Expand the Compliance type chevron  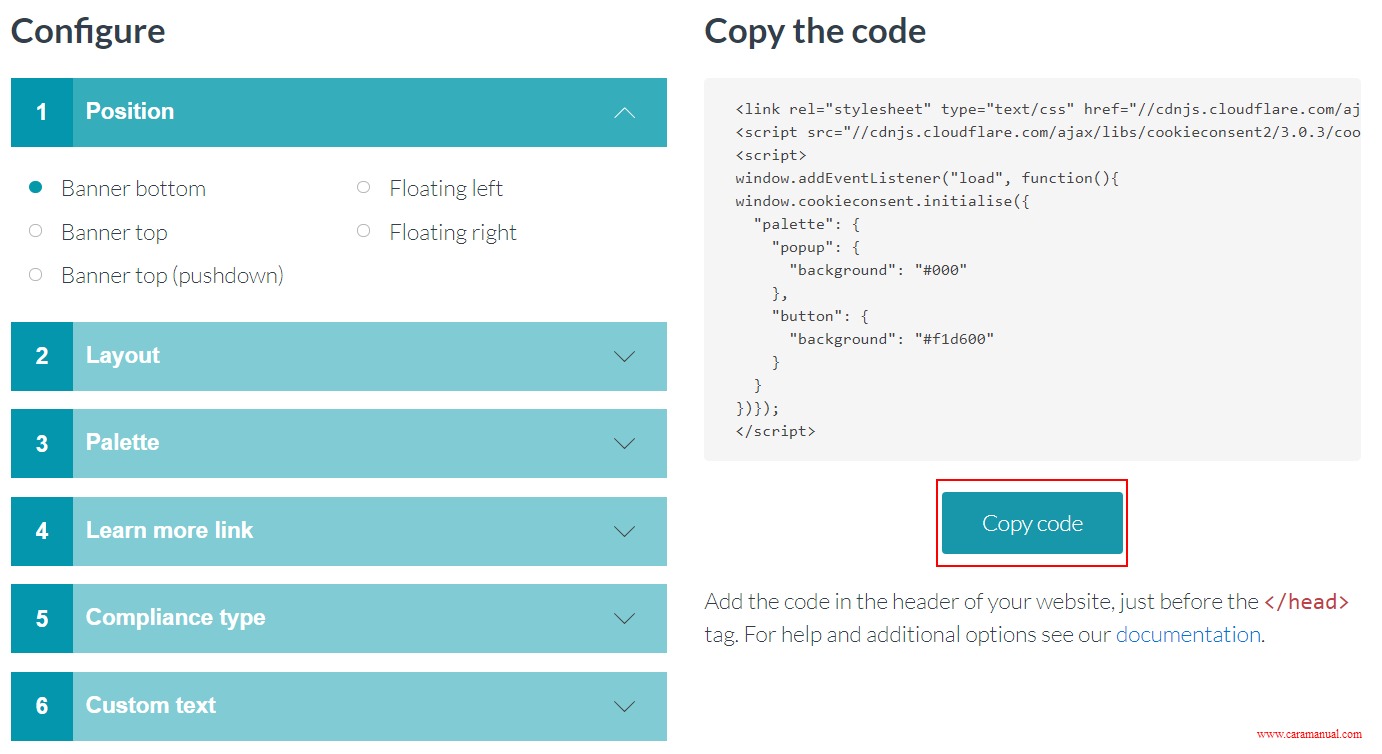tap(624, 618)
